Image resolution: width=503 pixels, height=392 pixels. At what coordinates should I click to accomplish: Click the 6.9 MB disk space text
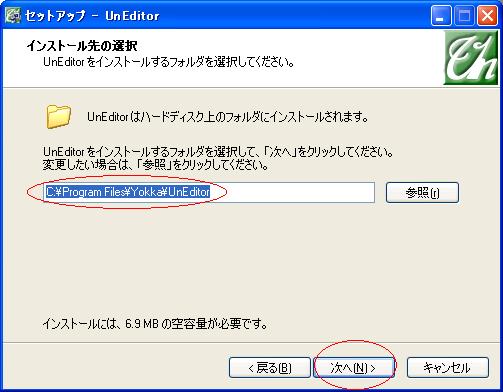155,323
